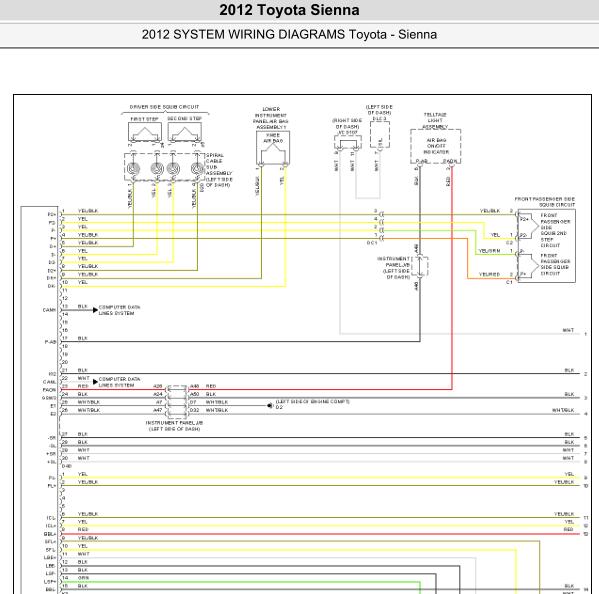This screenshot has height=594, width=599.
Task: Click the 'CANH' terminal label
Action: pos(49,310)
